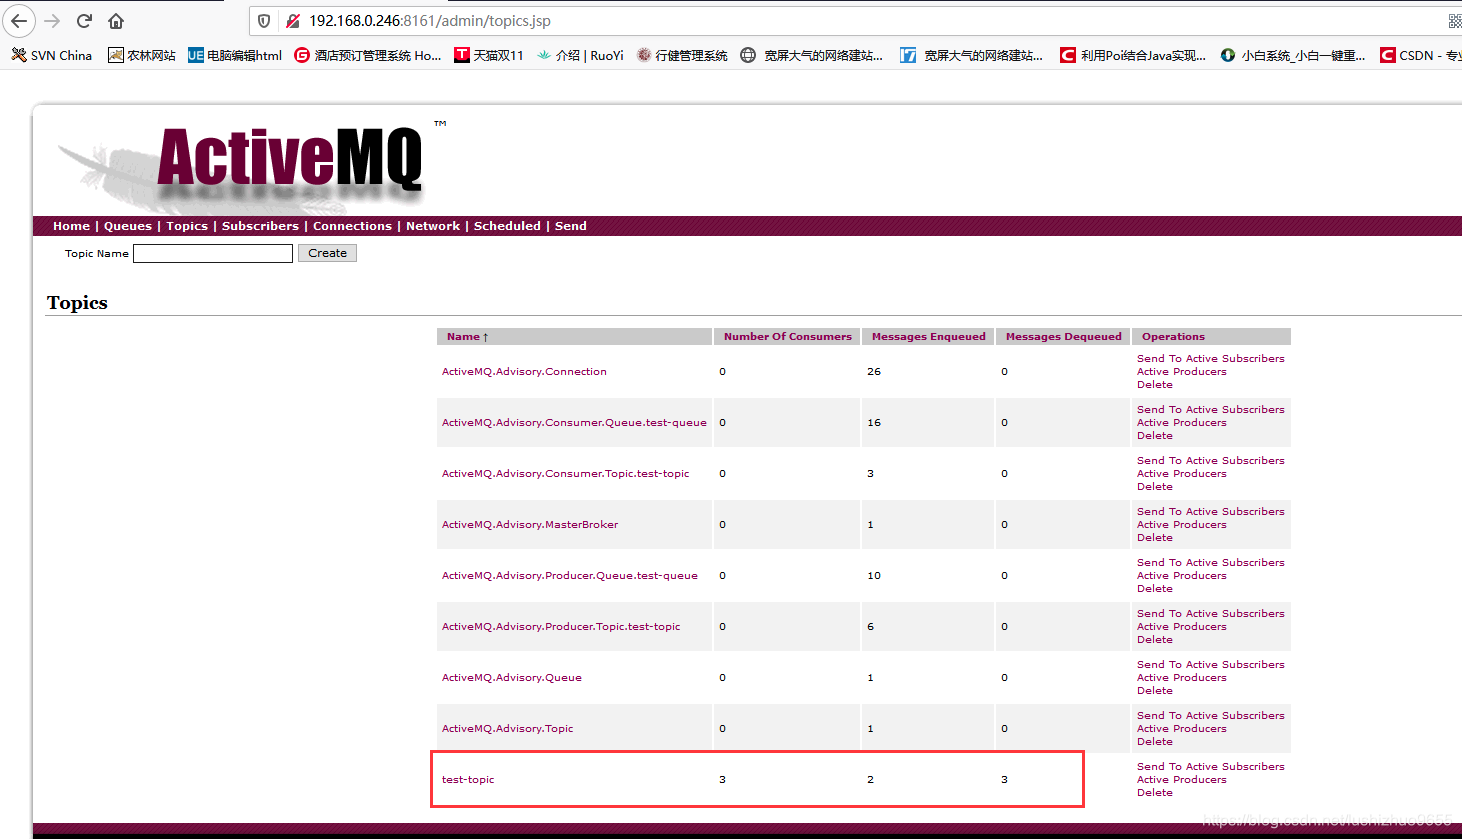Focus the Topic Name input field
The height and width of the screenshot is (839, 1462).
[213, 253]
